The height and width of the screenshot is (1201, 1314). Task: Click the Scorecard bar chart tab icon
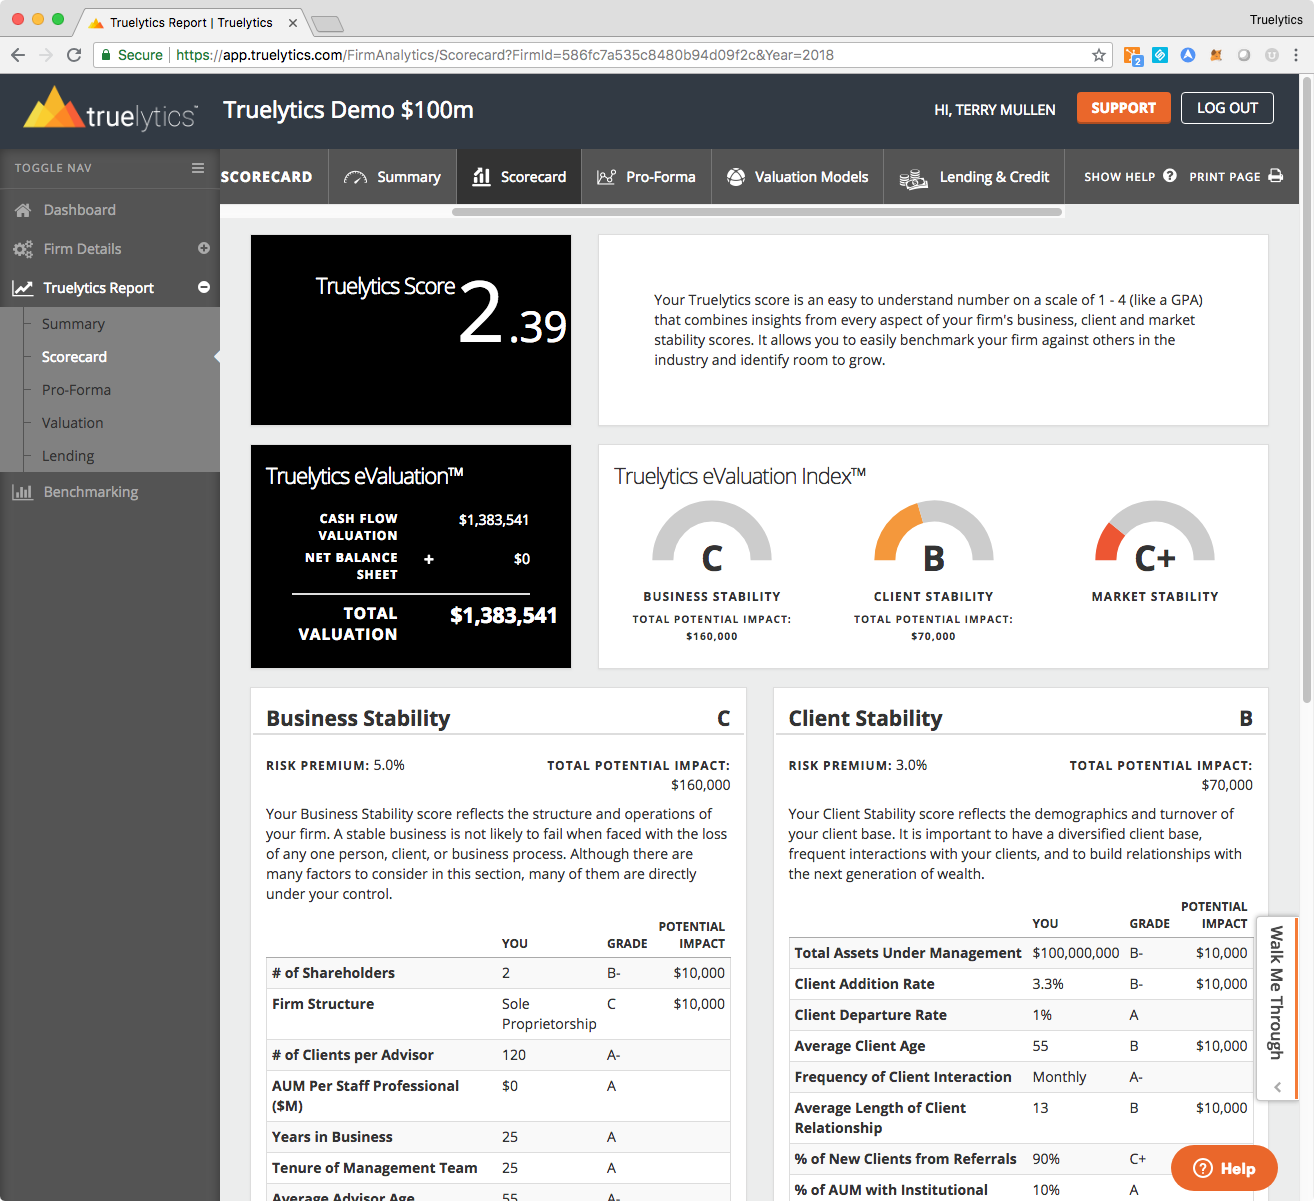[x=481, y=177]
